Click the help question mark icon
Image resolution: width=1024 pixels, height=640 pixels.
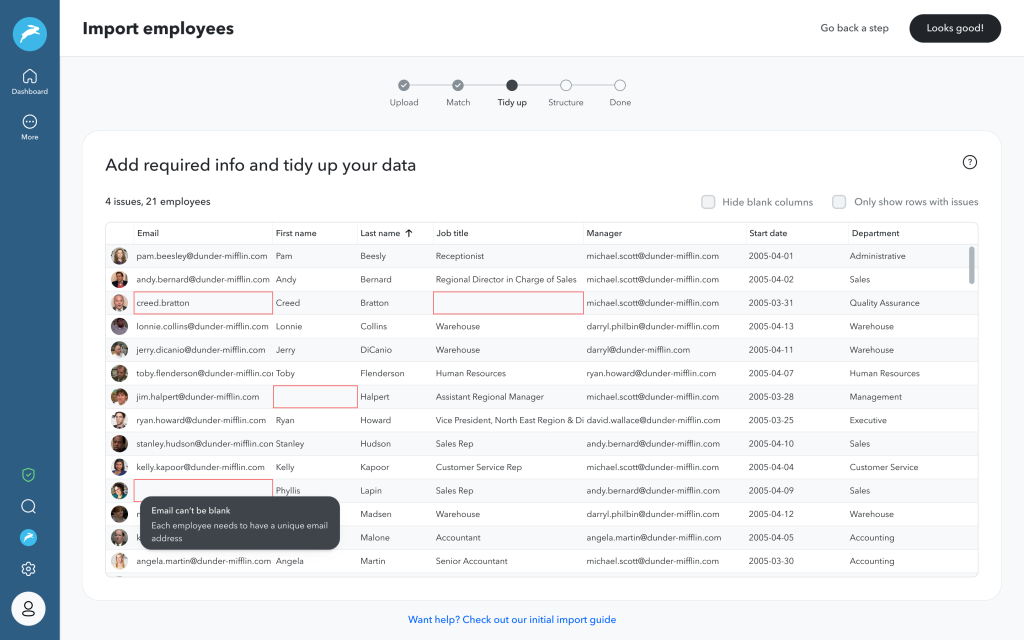coord(968,161)
